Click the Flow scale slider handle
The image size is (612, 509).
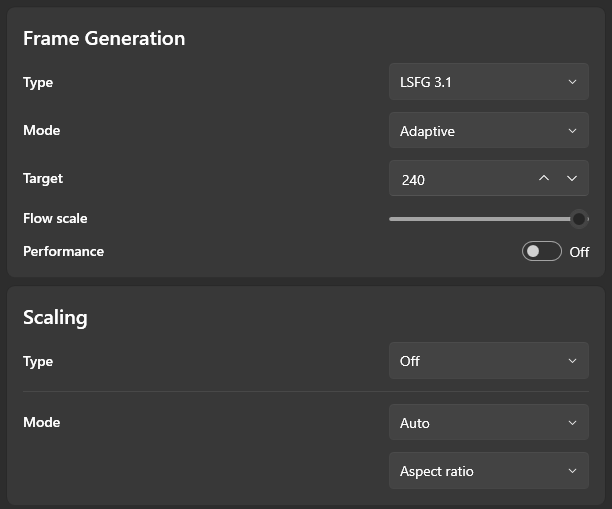pyautogui.click(x=579, y=219)
